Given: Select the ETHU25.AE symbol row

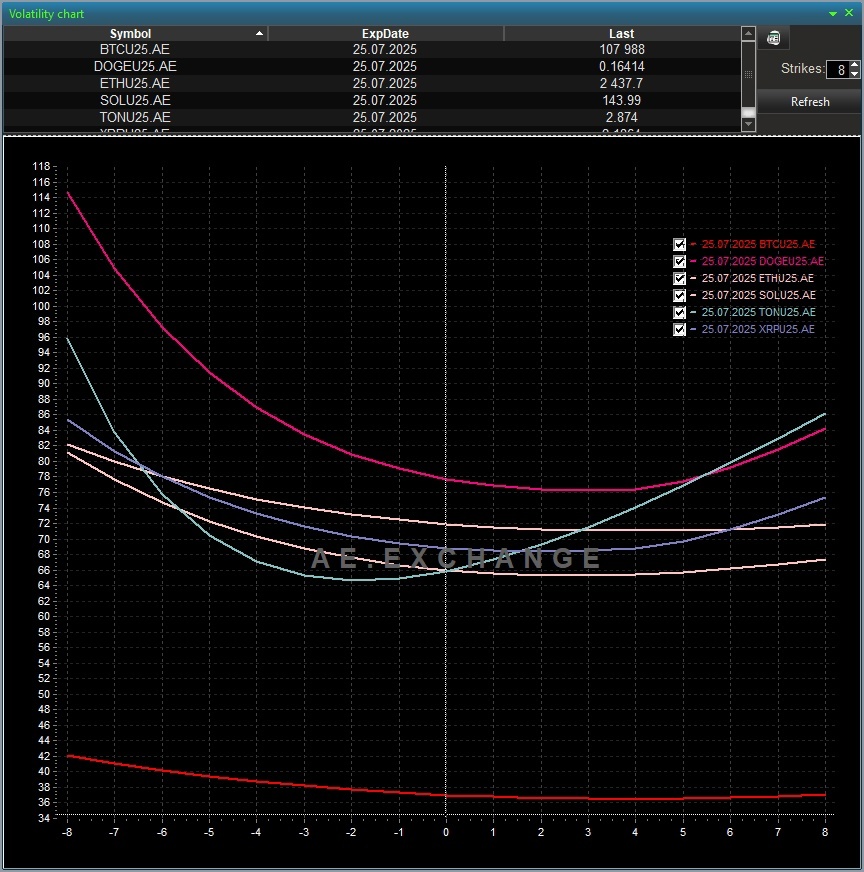Looking at the screenshot, I should tap(372, 83).
